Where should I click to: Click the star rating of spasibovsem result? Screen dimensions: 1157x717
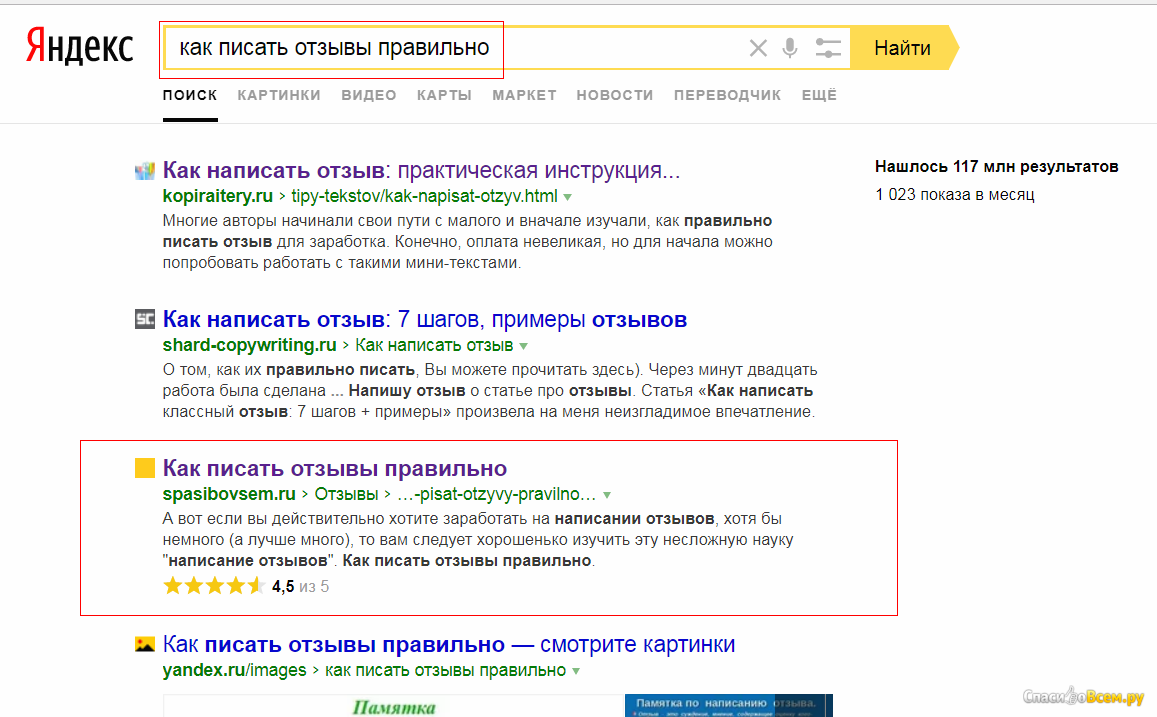[214, 586]
